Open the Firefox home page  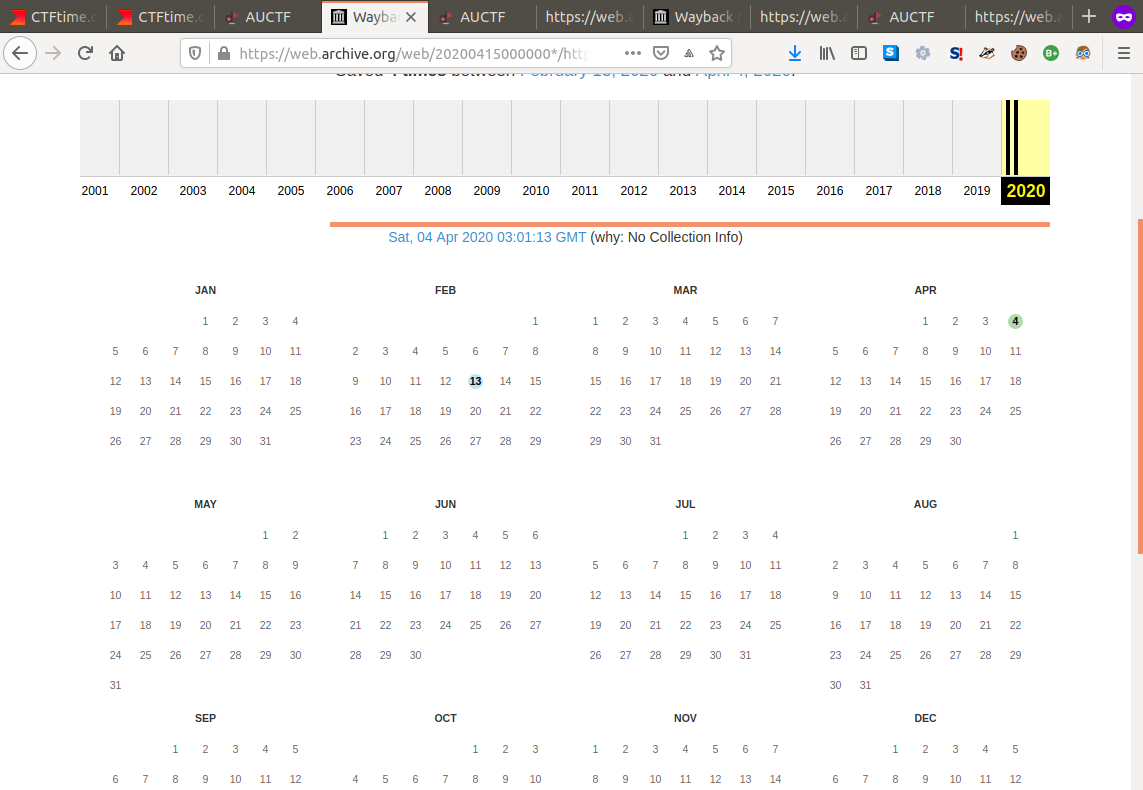(117, 53)
